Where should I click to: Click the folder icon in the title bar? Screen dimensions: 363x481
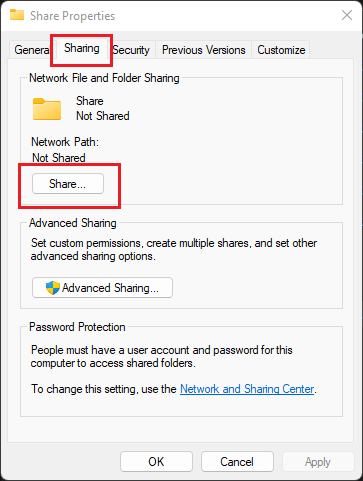(17, 15)
